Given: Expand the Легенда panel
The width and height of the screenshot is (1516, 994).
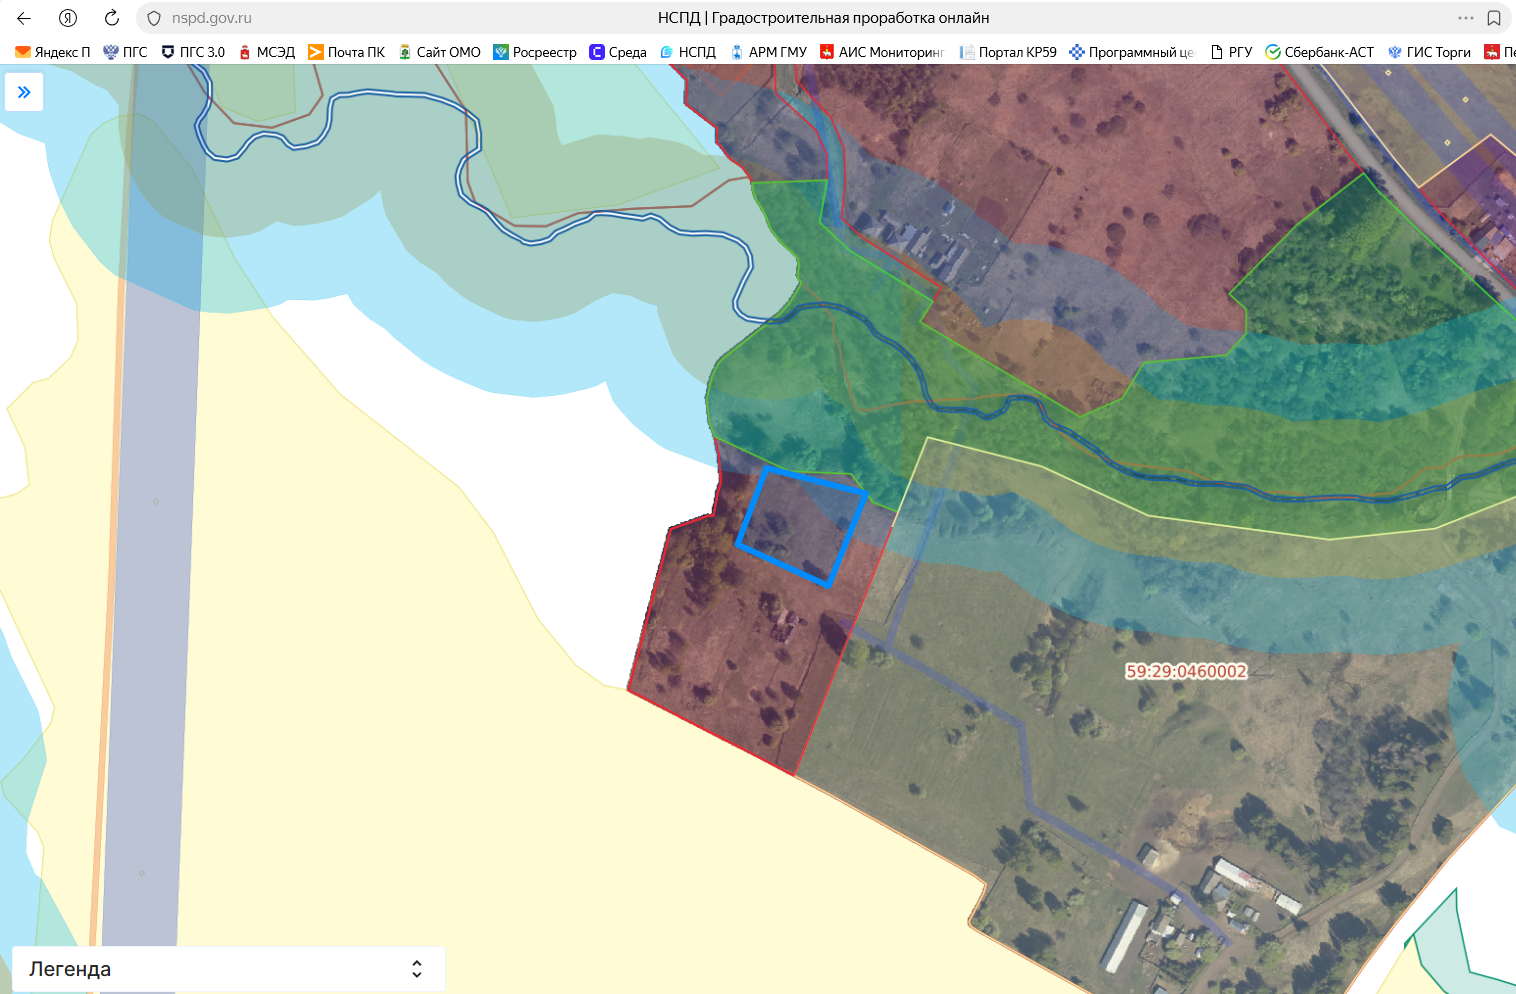Looking at the screenshot, I should click(228, 969).
